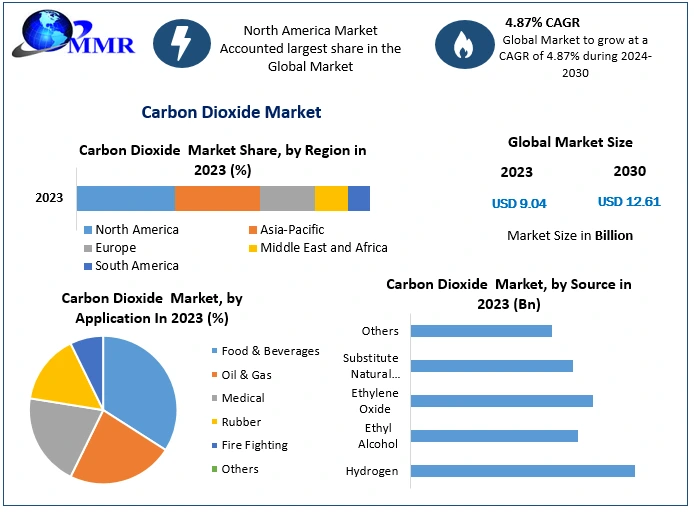Select the Fire Fighting legend entry
Image resolution: width=694 pixels, height=513 pixels.
(254, 445)
